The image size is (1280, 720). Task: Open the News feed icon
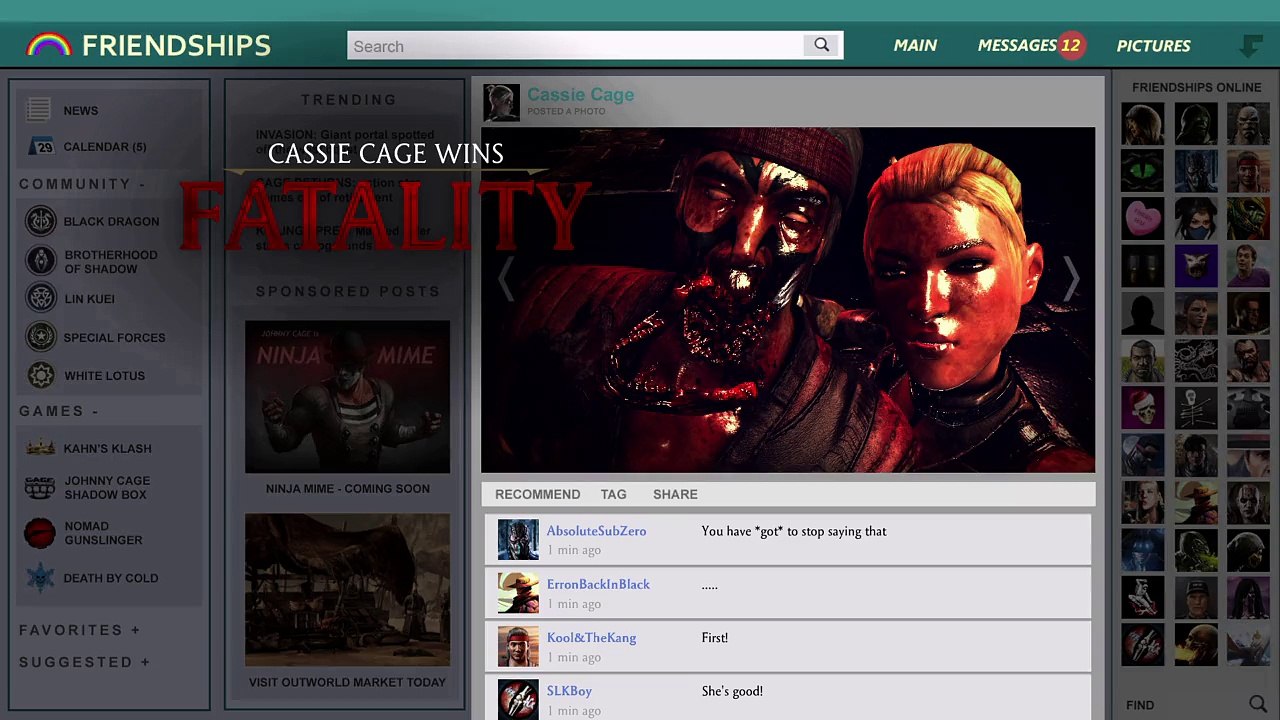[x=39, y=110]
